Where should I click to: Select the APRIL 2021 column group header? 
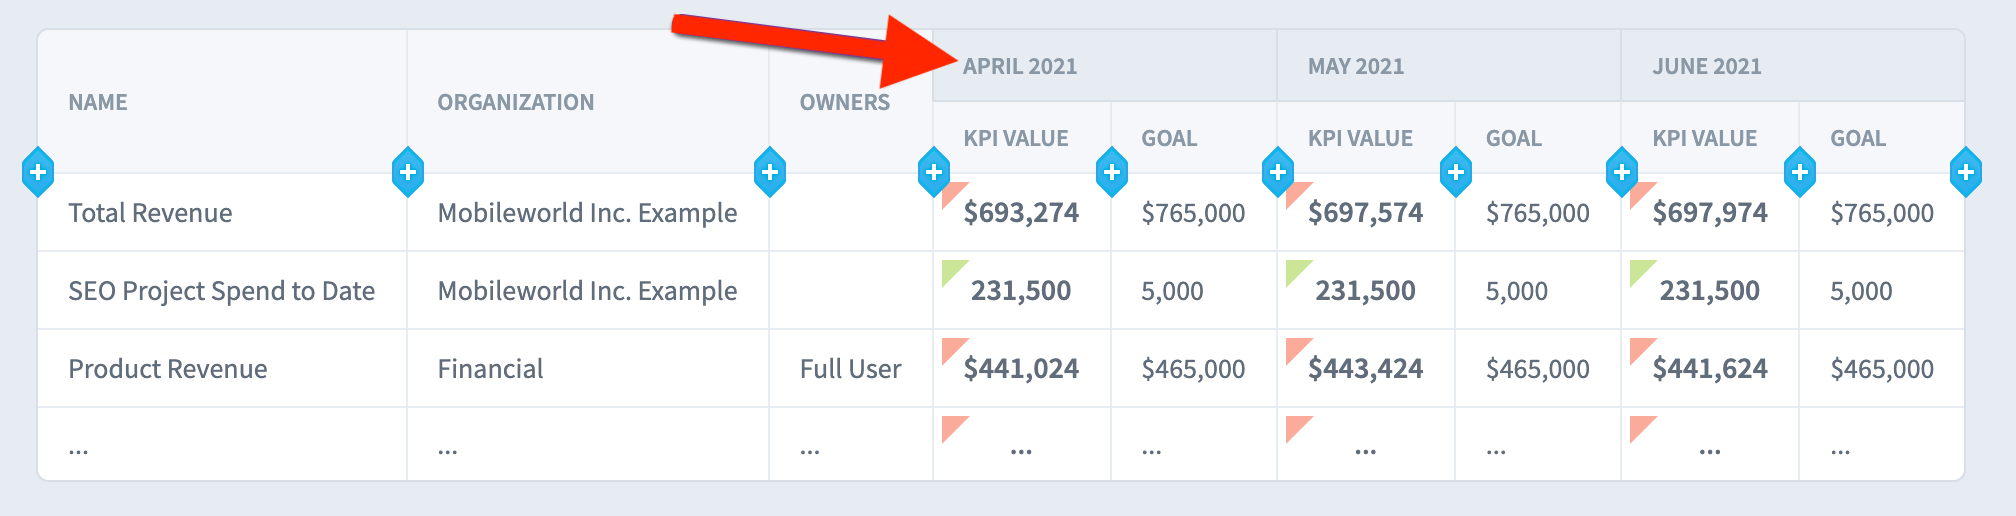[x=1020, y=67]
